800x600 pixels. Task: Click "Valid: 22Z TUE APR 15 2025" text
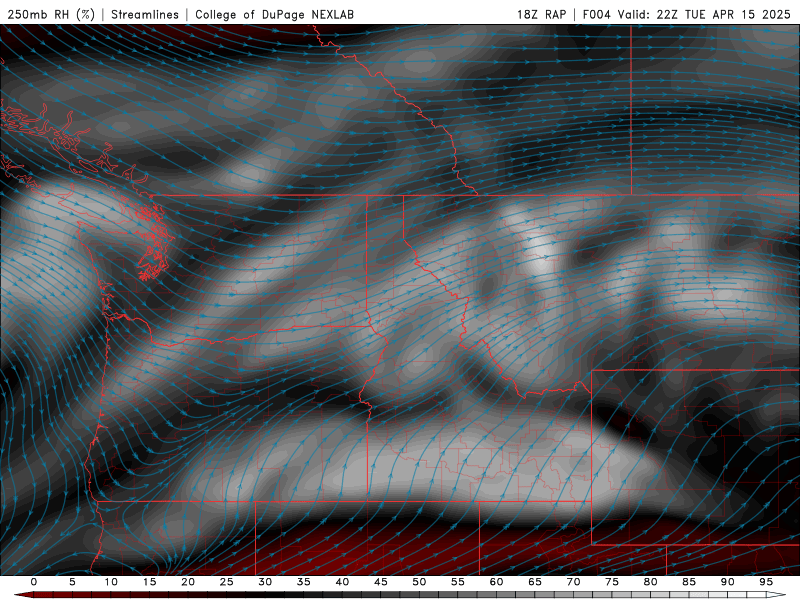pyautogui.click(x=704, y=14)
